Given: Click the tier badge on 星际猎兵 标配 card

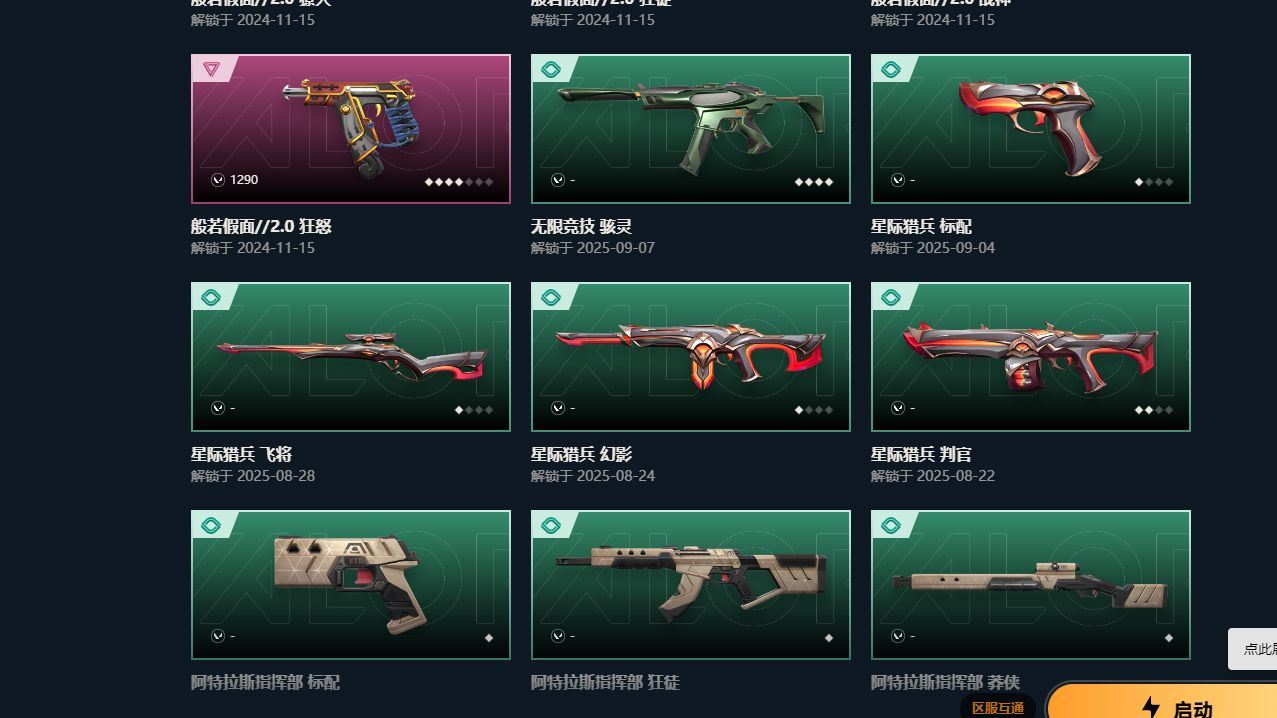Looking at the screenshot, I should click(x=891, y=69).
